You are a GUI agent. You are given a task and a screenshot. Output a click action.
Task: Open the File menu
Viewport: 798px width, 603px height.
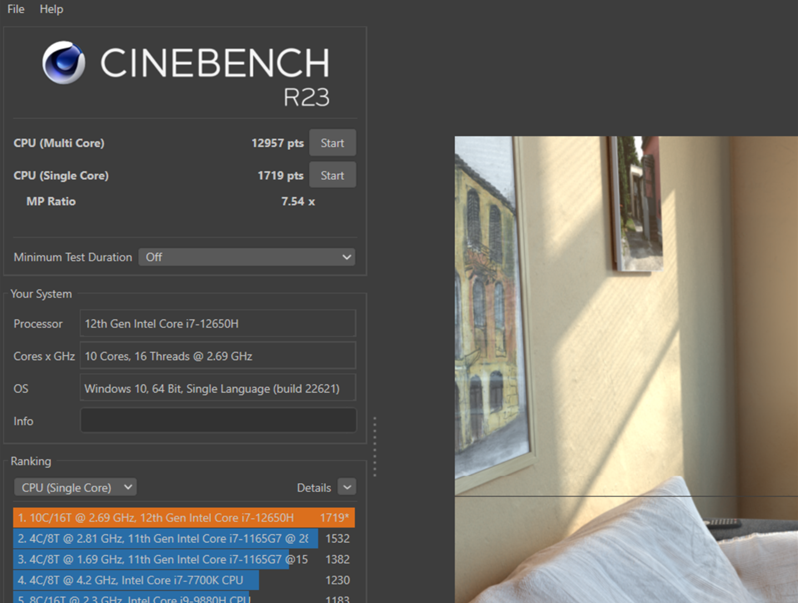(16, 9)
